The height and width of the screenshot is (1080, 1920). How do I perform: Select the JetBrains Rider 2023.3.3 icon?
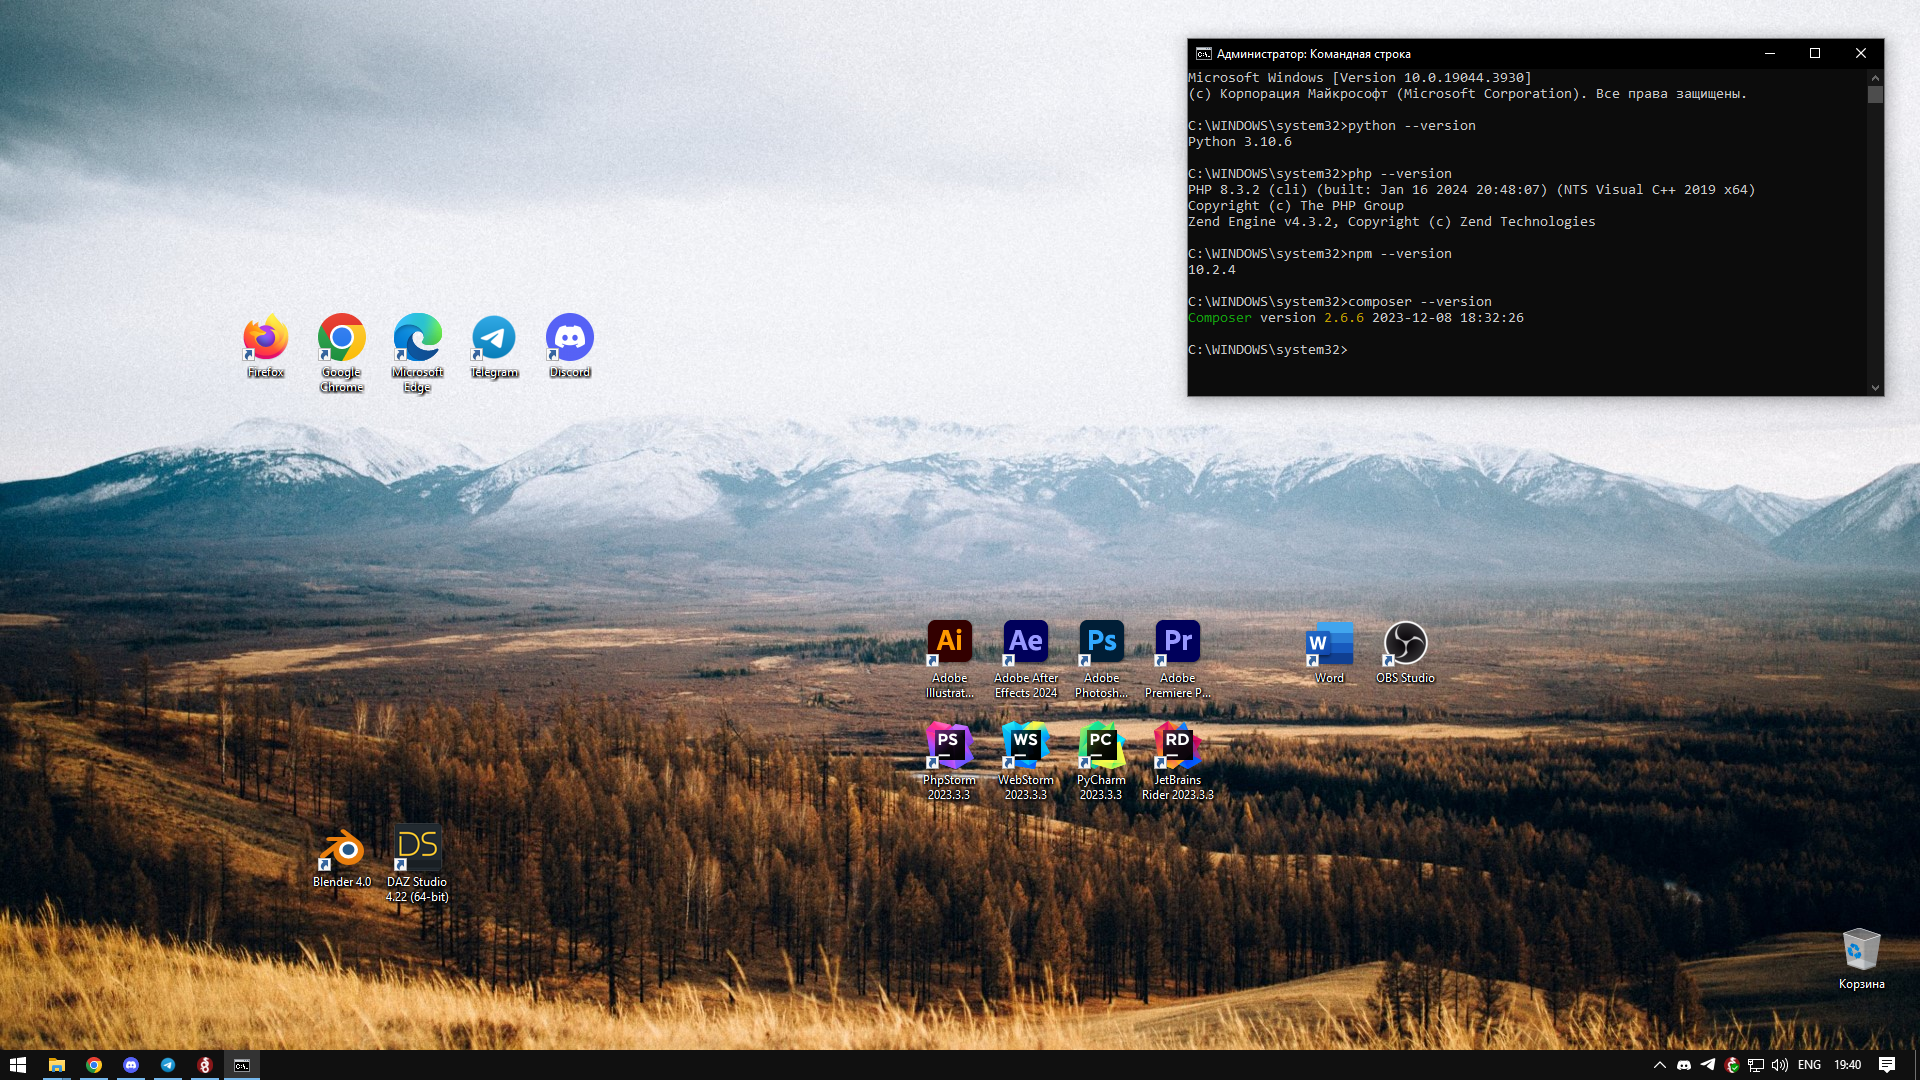(1178, 761)
